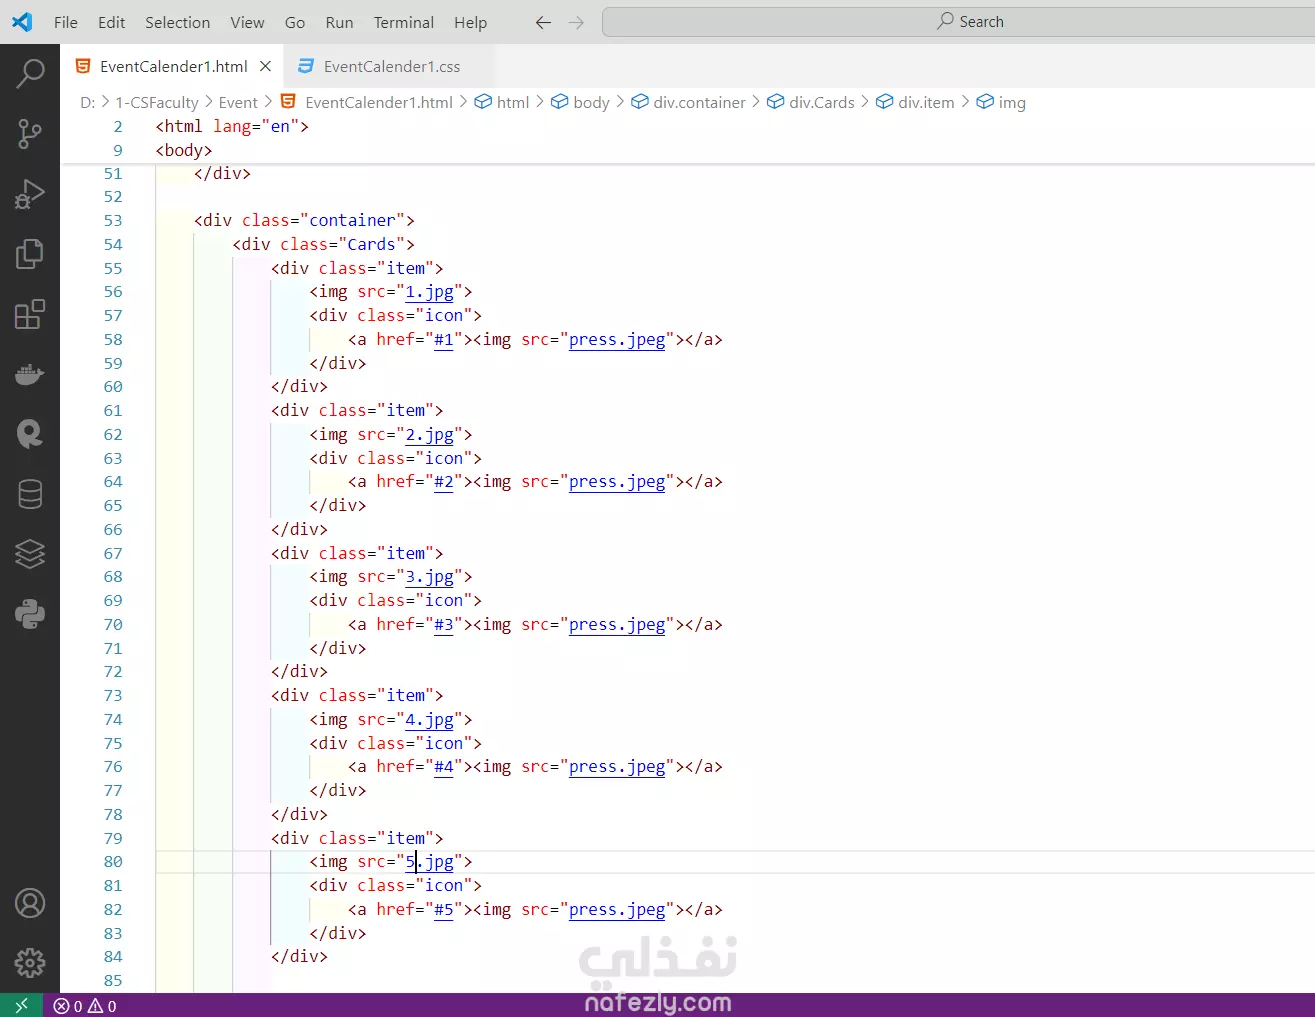This screenshot has height=1017, width=1315.
Task: Select the Event folder breadcrumb
Action: (x=238, y=102)
